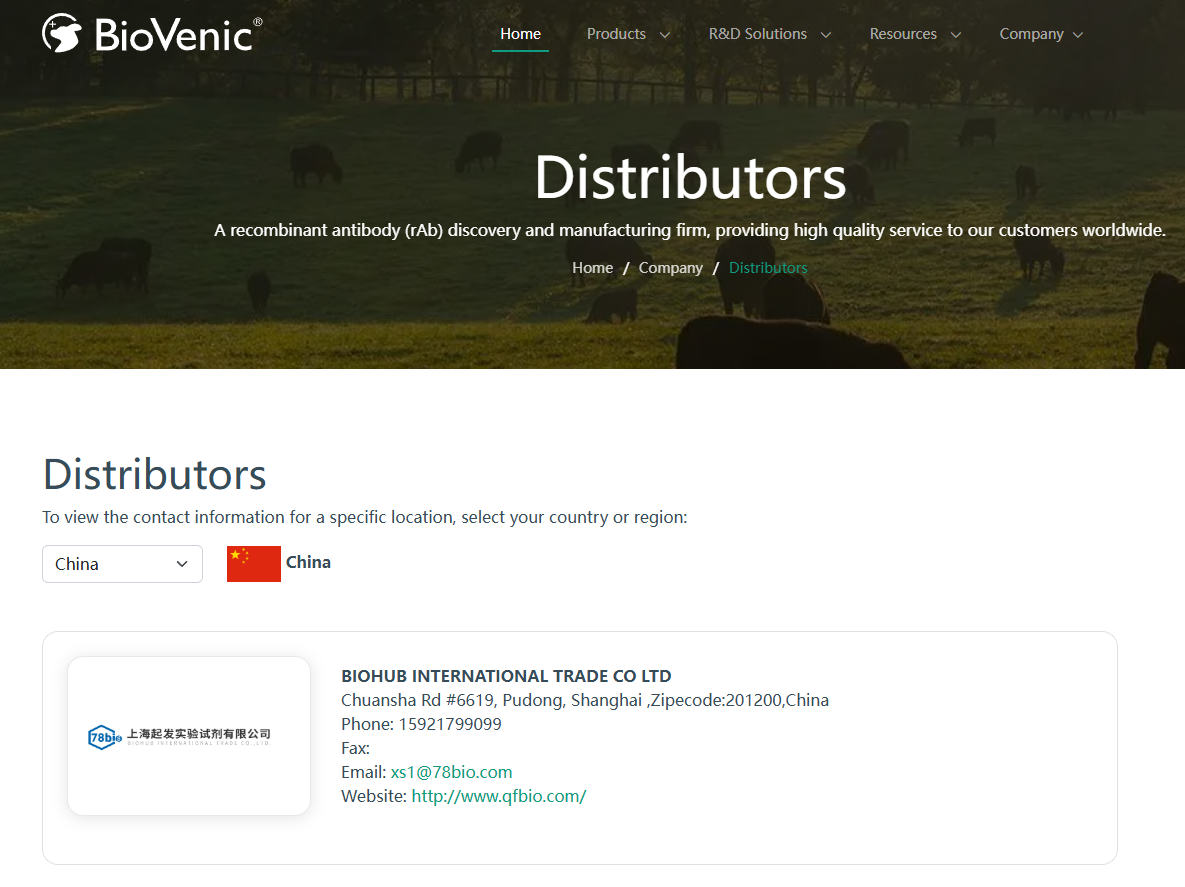1185x887 pixels.
Task: Open the Company navigation menu
Action: coord(1031,34)
